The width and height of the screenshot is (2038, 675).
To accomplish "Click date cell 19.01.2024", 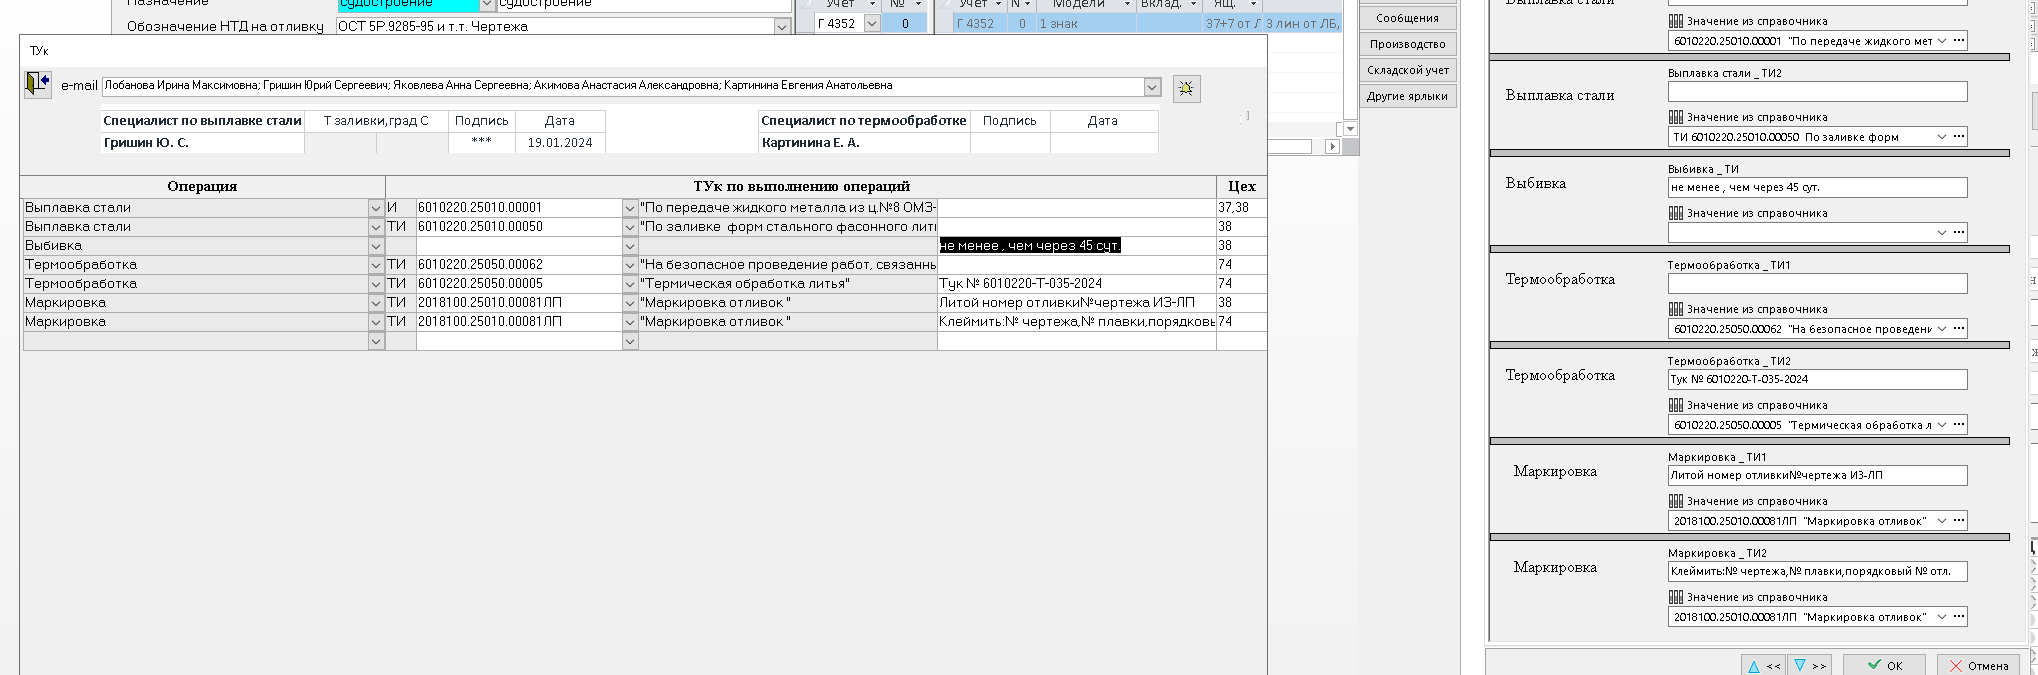I will click(x=560, y=143).
